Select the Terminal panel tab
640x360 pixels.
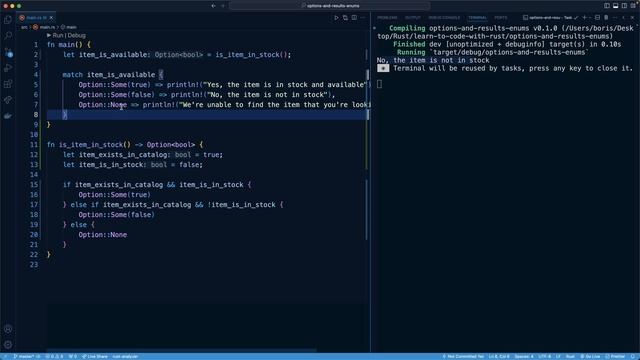(477, 18)
